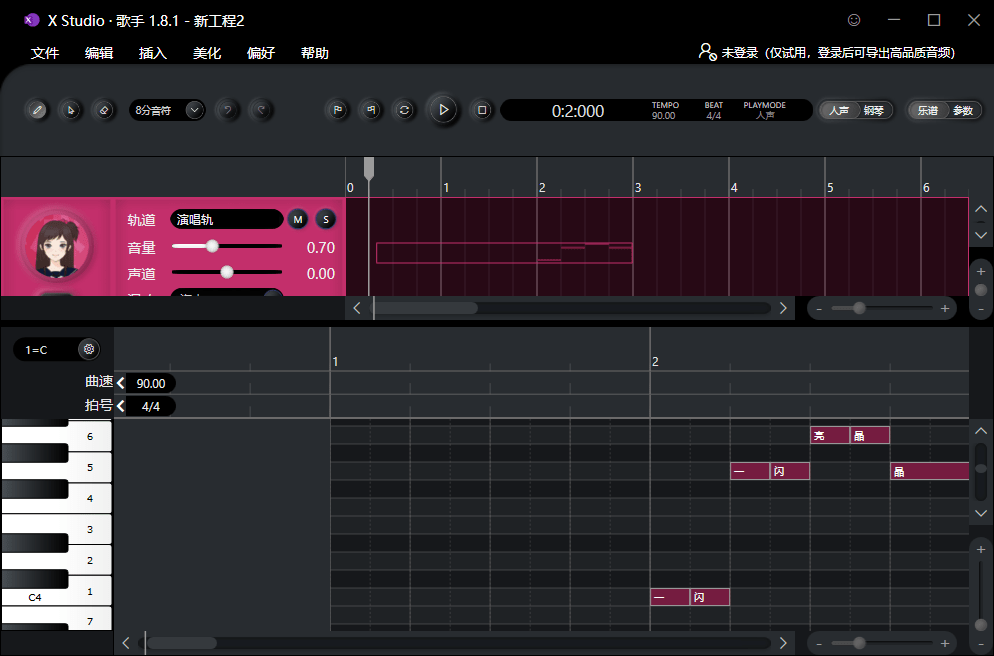Enable the metronome icon
The image size is (994, 656).
[371, 110]
